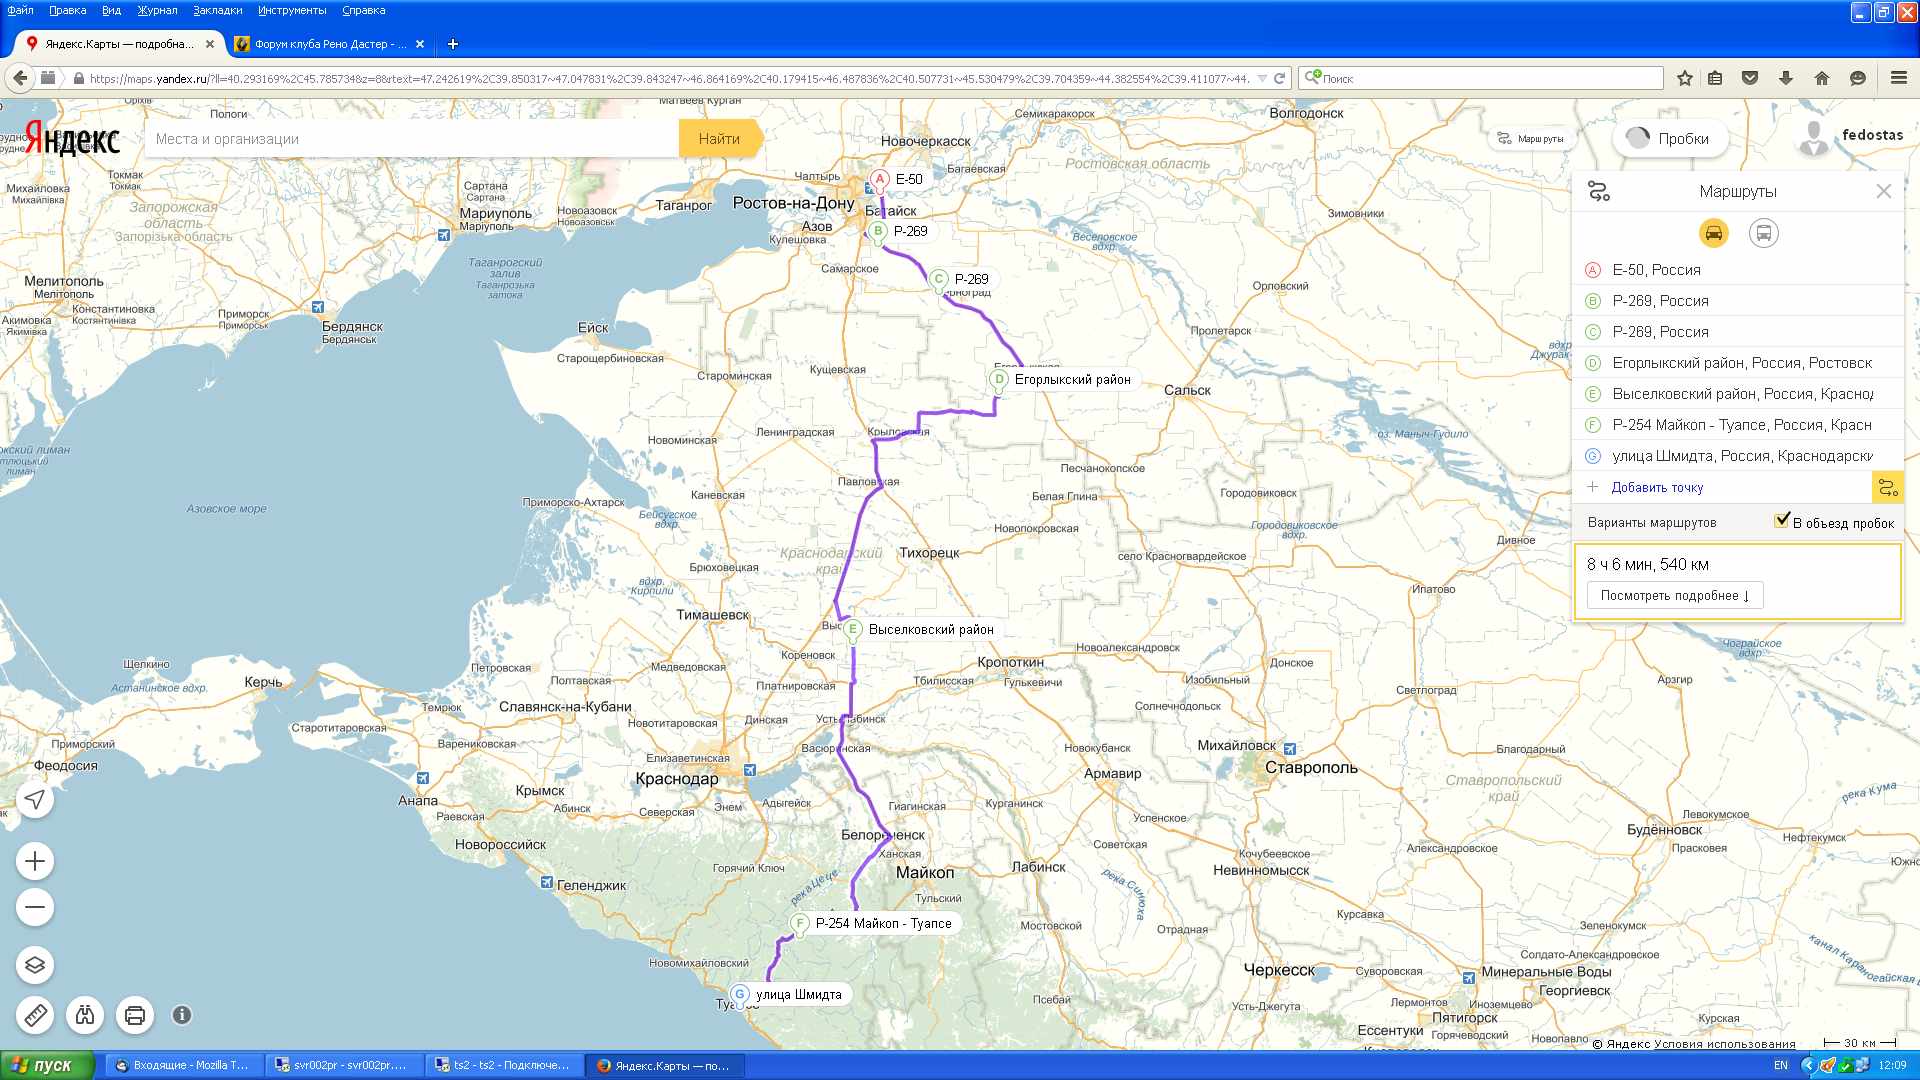Open the Файл menu
1920x1080 pixels.
(20, 10)
